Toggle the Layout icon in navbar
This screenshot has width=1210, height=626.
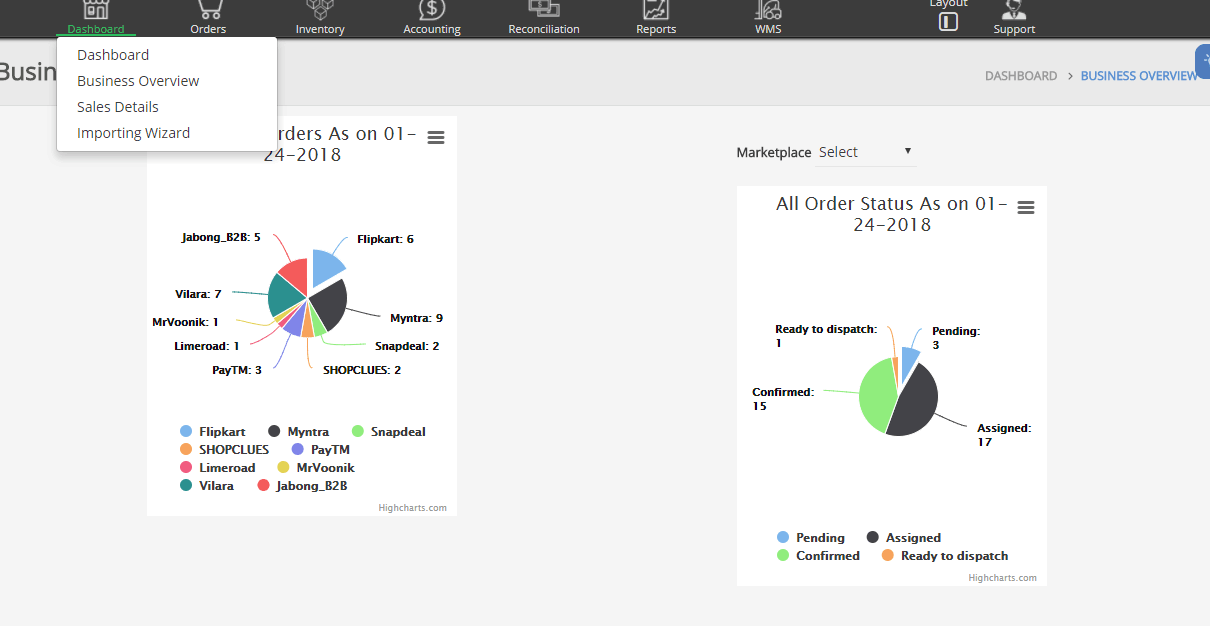tap(948, 21)
